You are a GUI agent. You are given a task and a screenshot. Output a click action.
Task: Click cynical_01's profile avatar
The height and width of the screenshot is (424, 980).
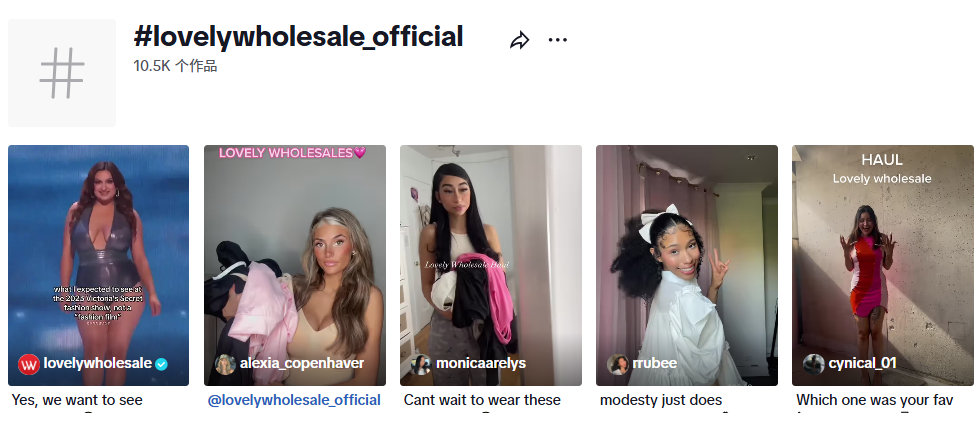tap(814, 364)
